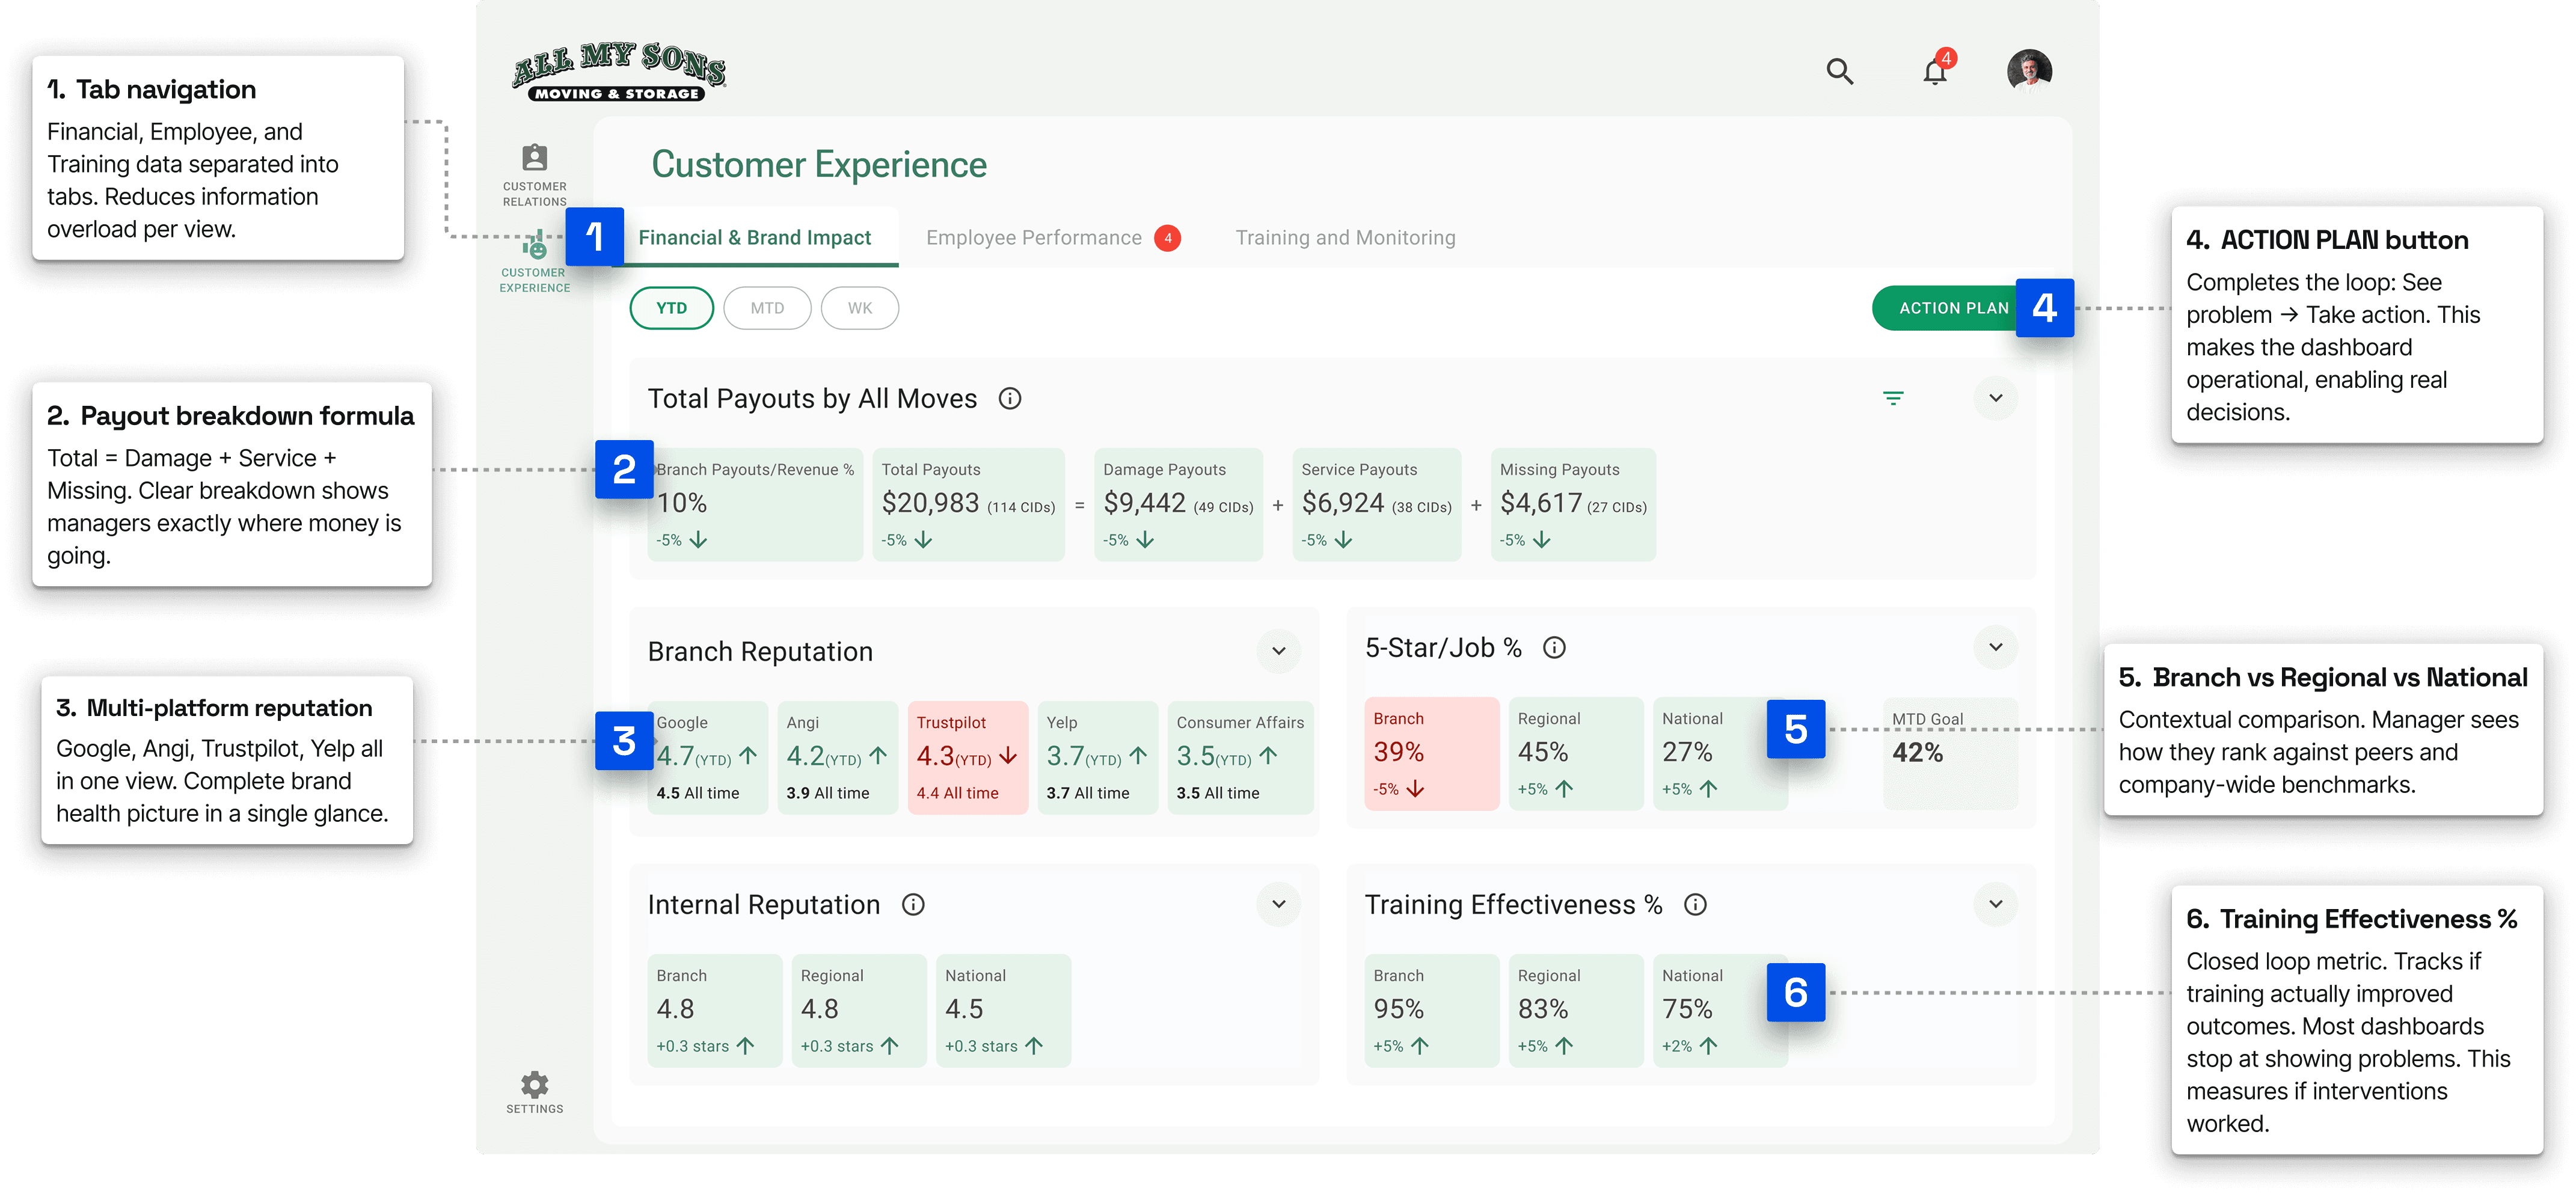Click info icon next to 5-Star/Job %

tap(1554, 648)
